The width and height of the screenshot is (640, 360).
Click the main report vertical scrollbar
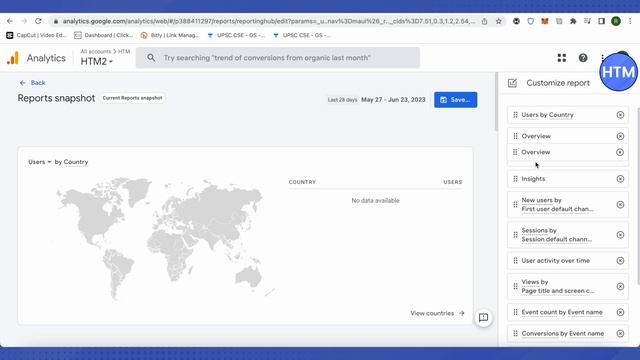click(x=496, y=102)
